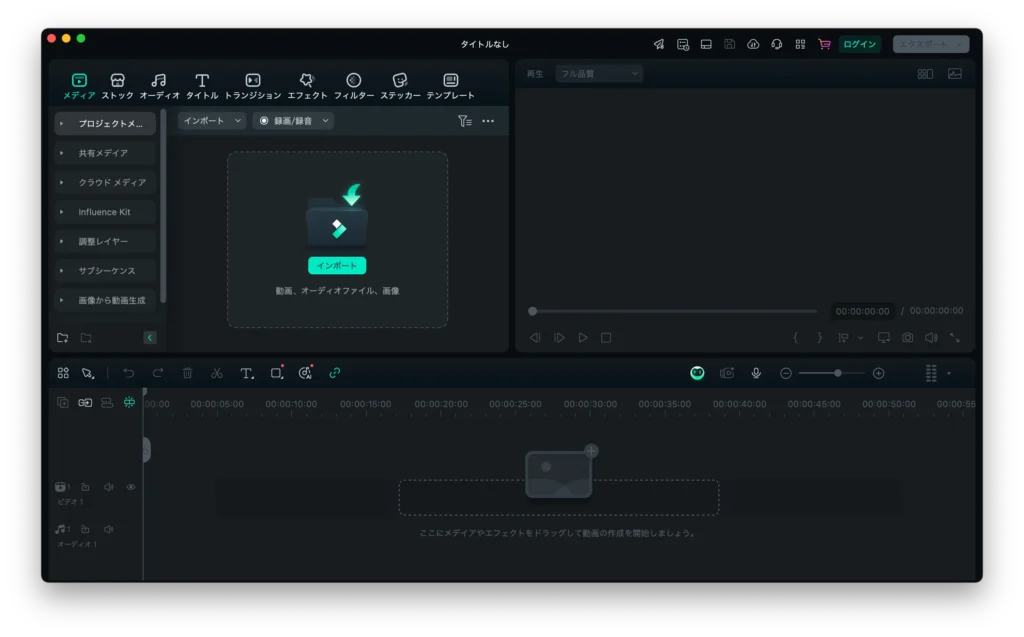This screenshot has width=1024, height=637.
Task: Select the text tool in timeline toolbar
Action: click(246, 373)
